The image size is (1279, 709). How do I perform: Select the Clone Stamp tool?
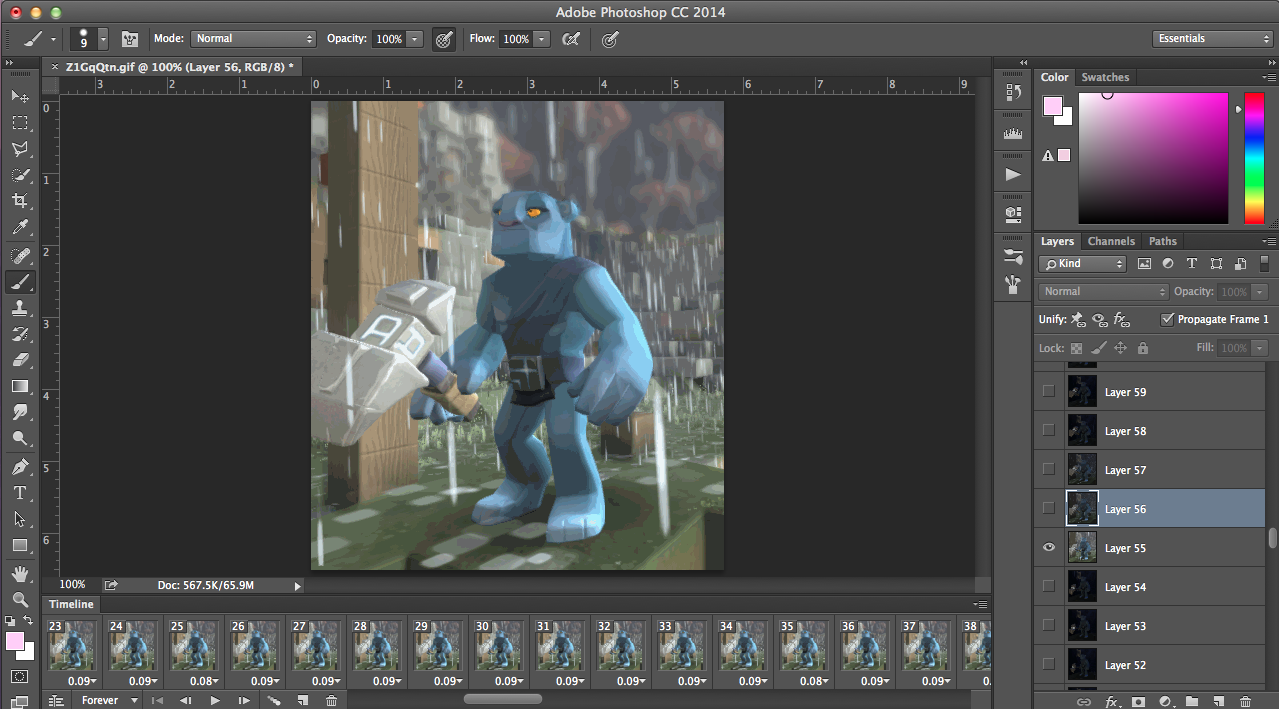[x=20, y=308]
